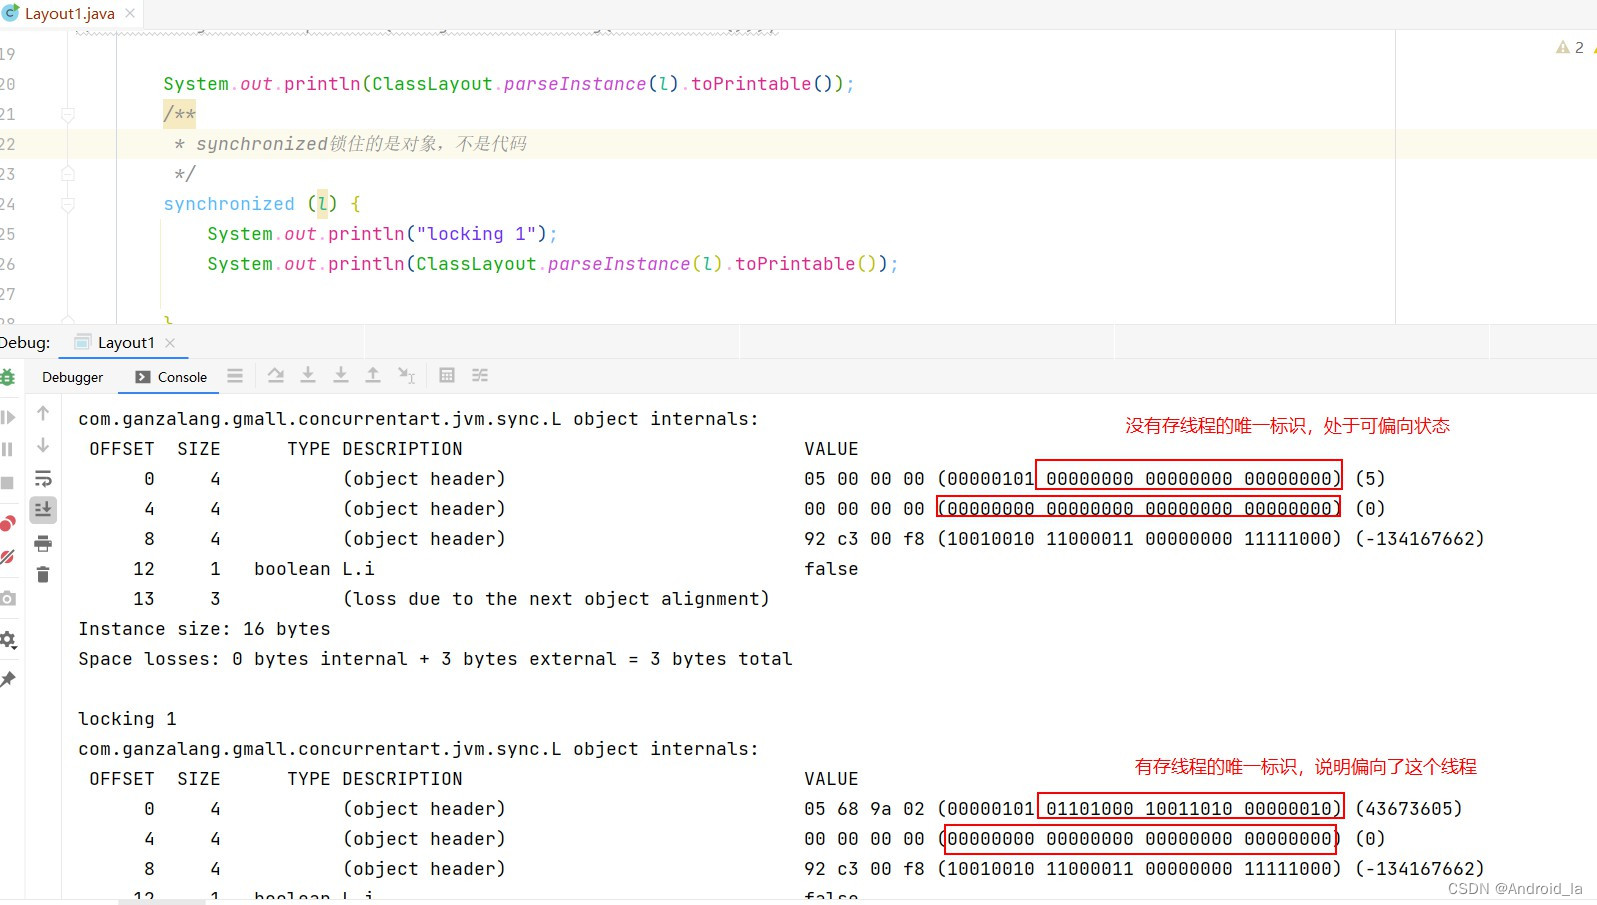Click the Stop debug session icon
The image size is (1597, 905).
(x=7, y=483)
